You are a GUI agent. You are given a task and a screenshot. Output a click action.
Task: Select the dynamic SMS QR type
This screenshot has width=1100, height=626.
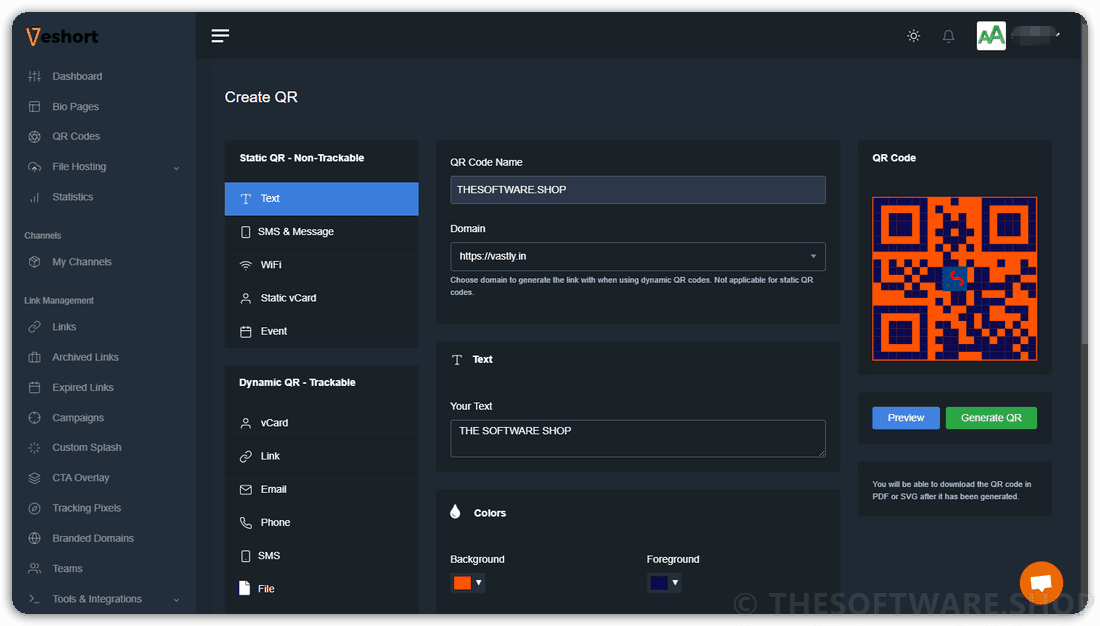321,556
